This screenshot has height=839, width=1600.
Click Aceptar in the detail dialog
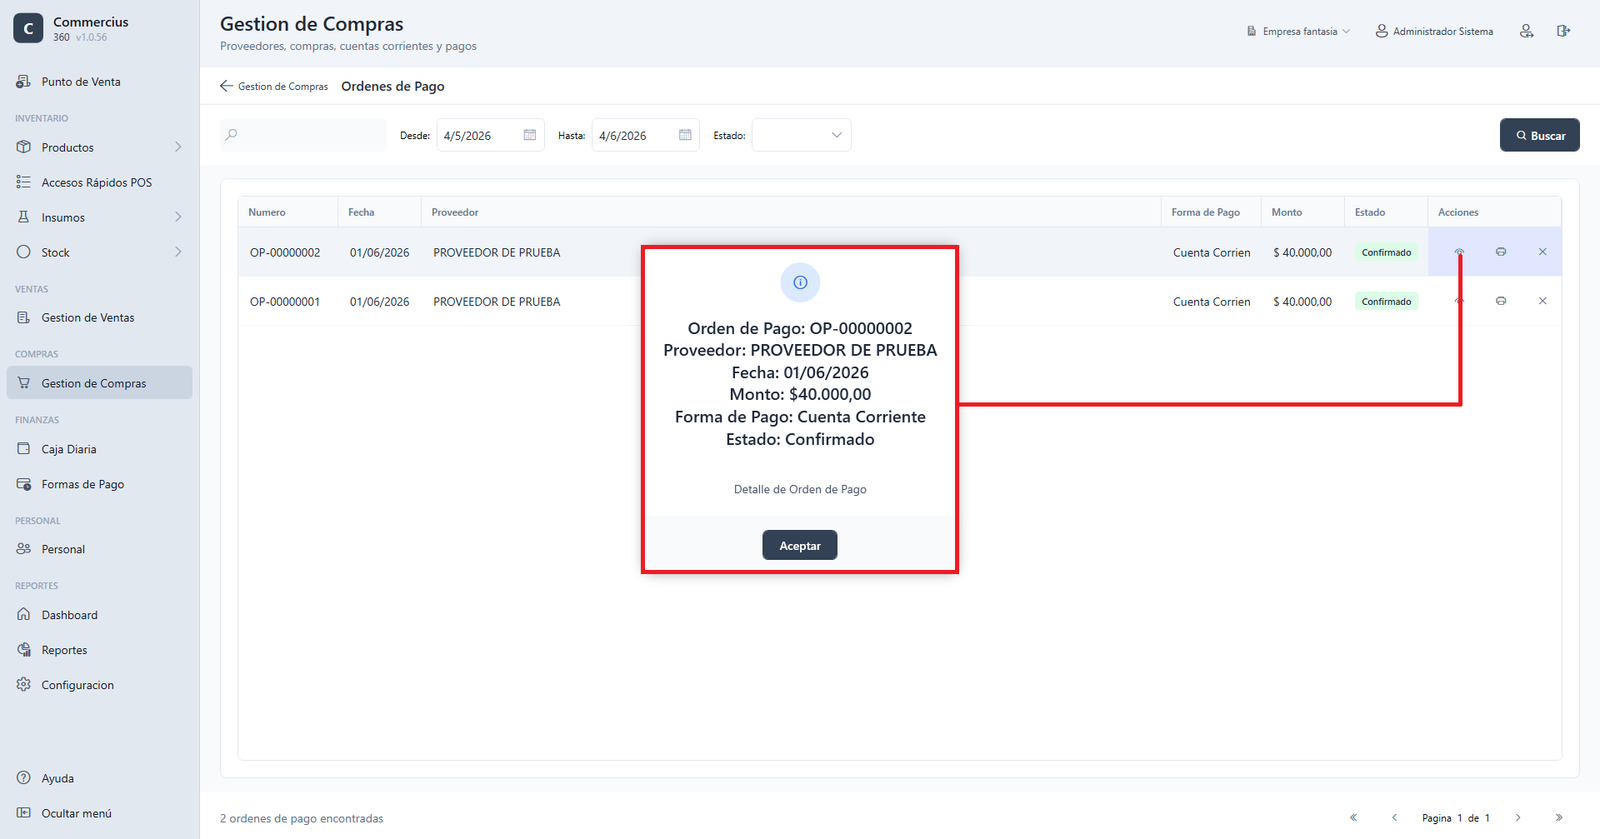800,545
